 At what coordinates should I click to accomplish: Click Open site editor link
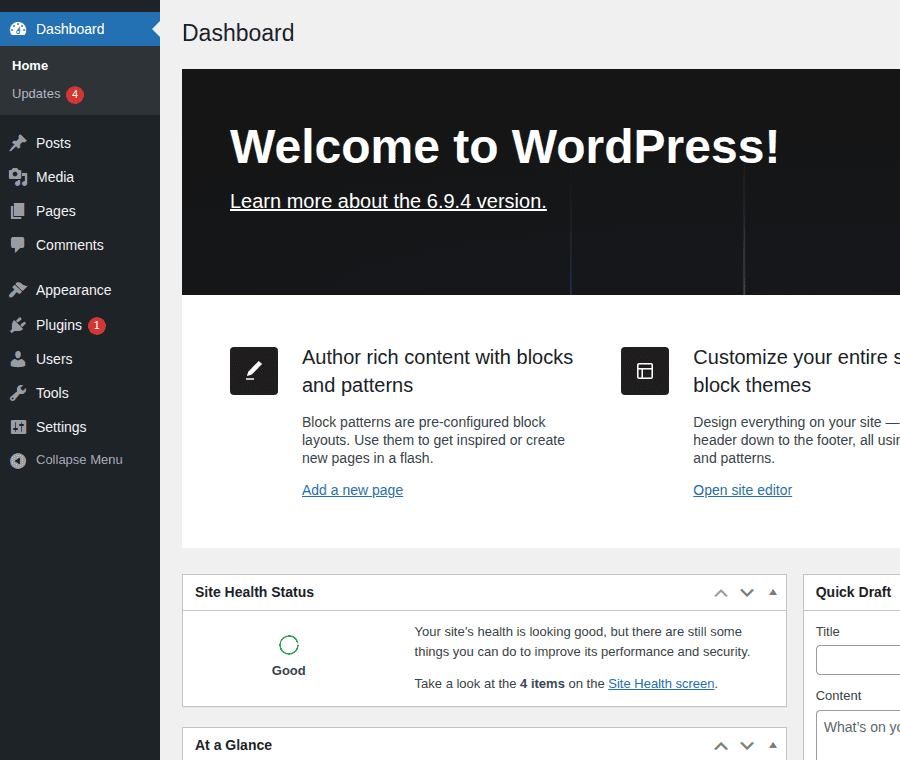[742, 490]
